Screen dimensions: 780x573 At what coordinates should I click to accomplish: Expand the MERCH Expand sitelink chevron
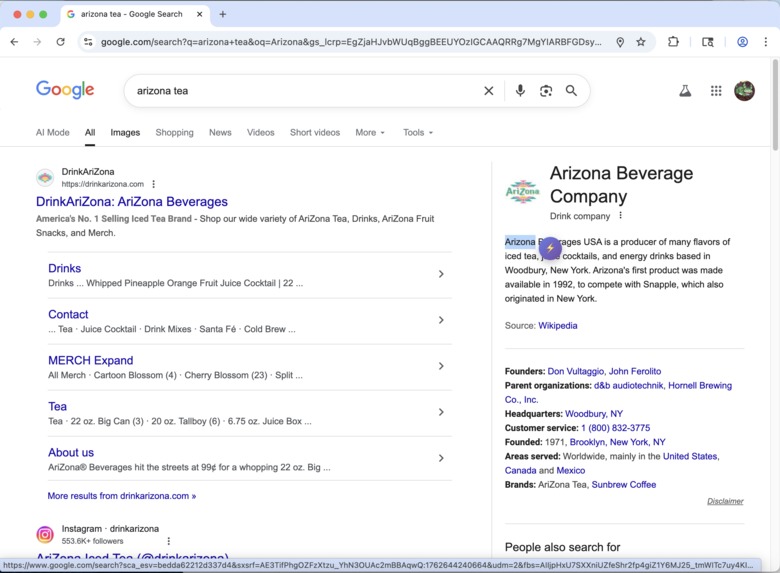[441, 366]
